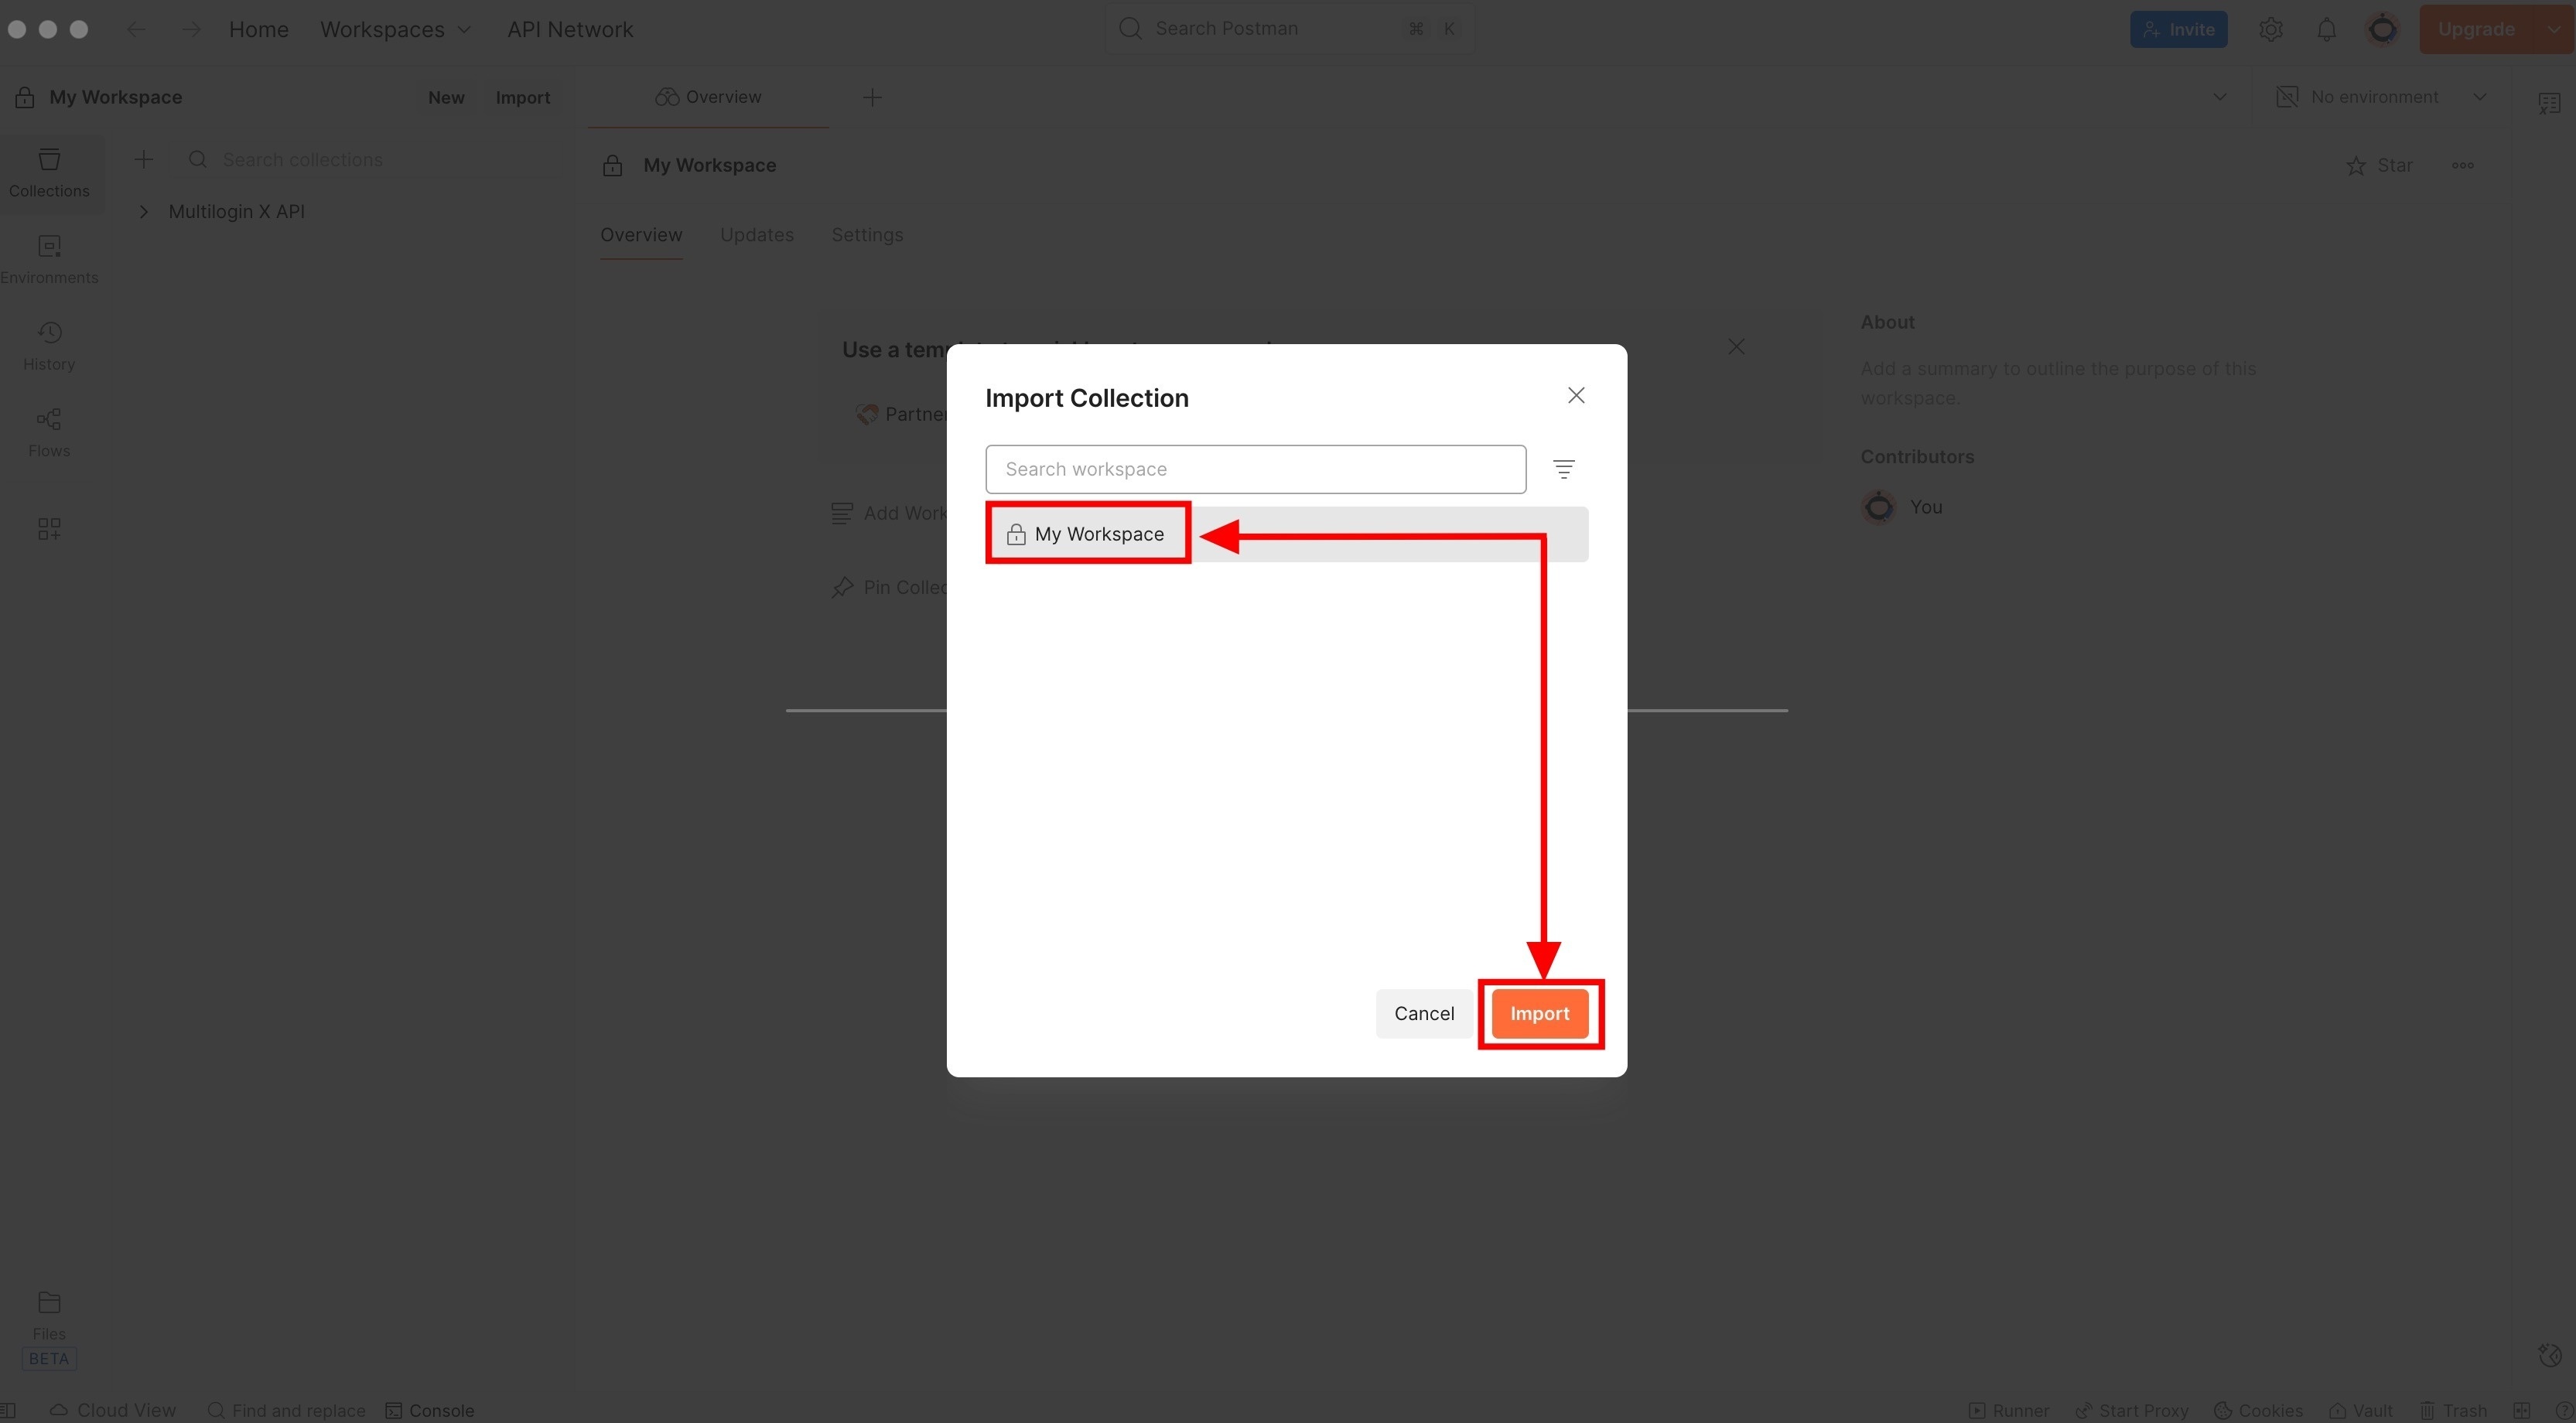This screenshot has height=1423, width=2576.
Task: Open the History panel from the sidebar
Action: pos(49,344)
